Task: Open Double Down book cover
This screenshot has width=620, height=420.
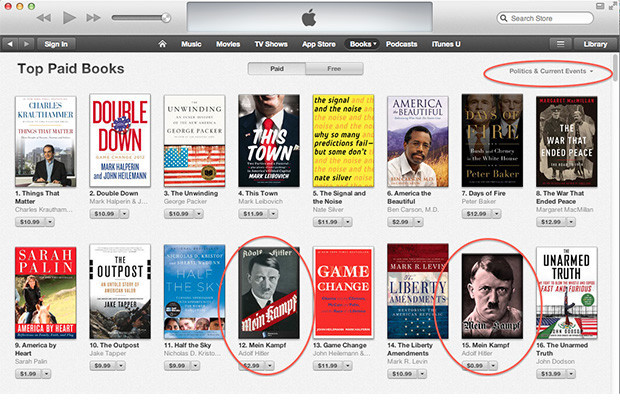Action: (120, 140)
